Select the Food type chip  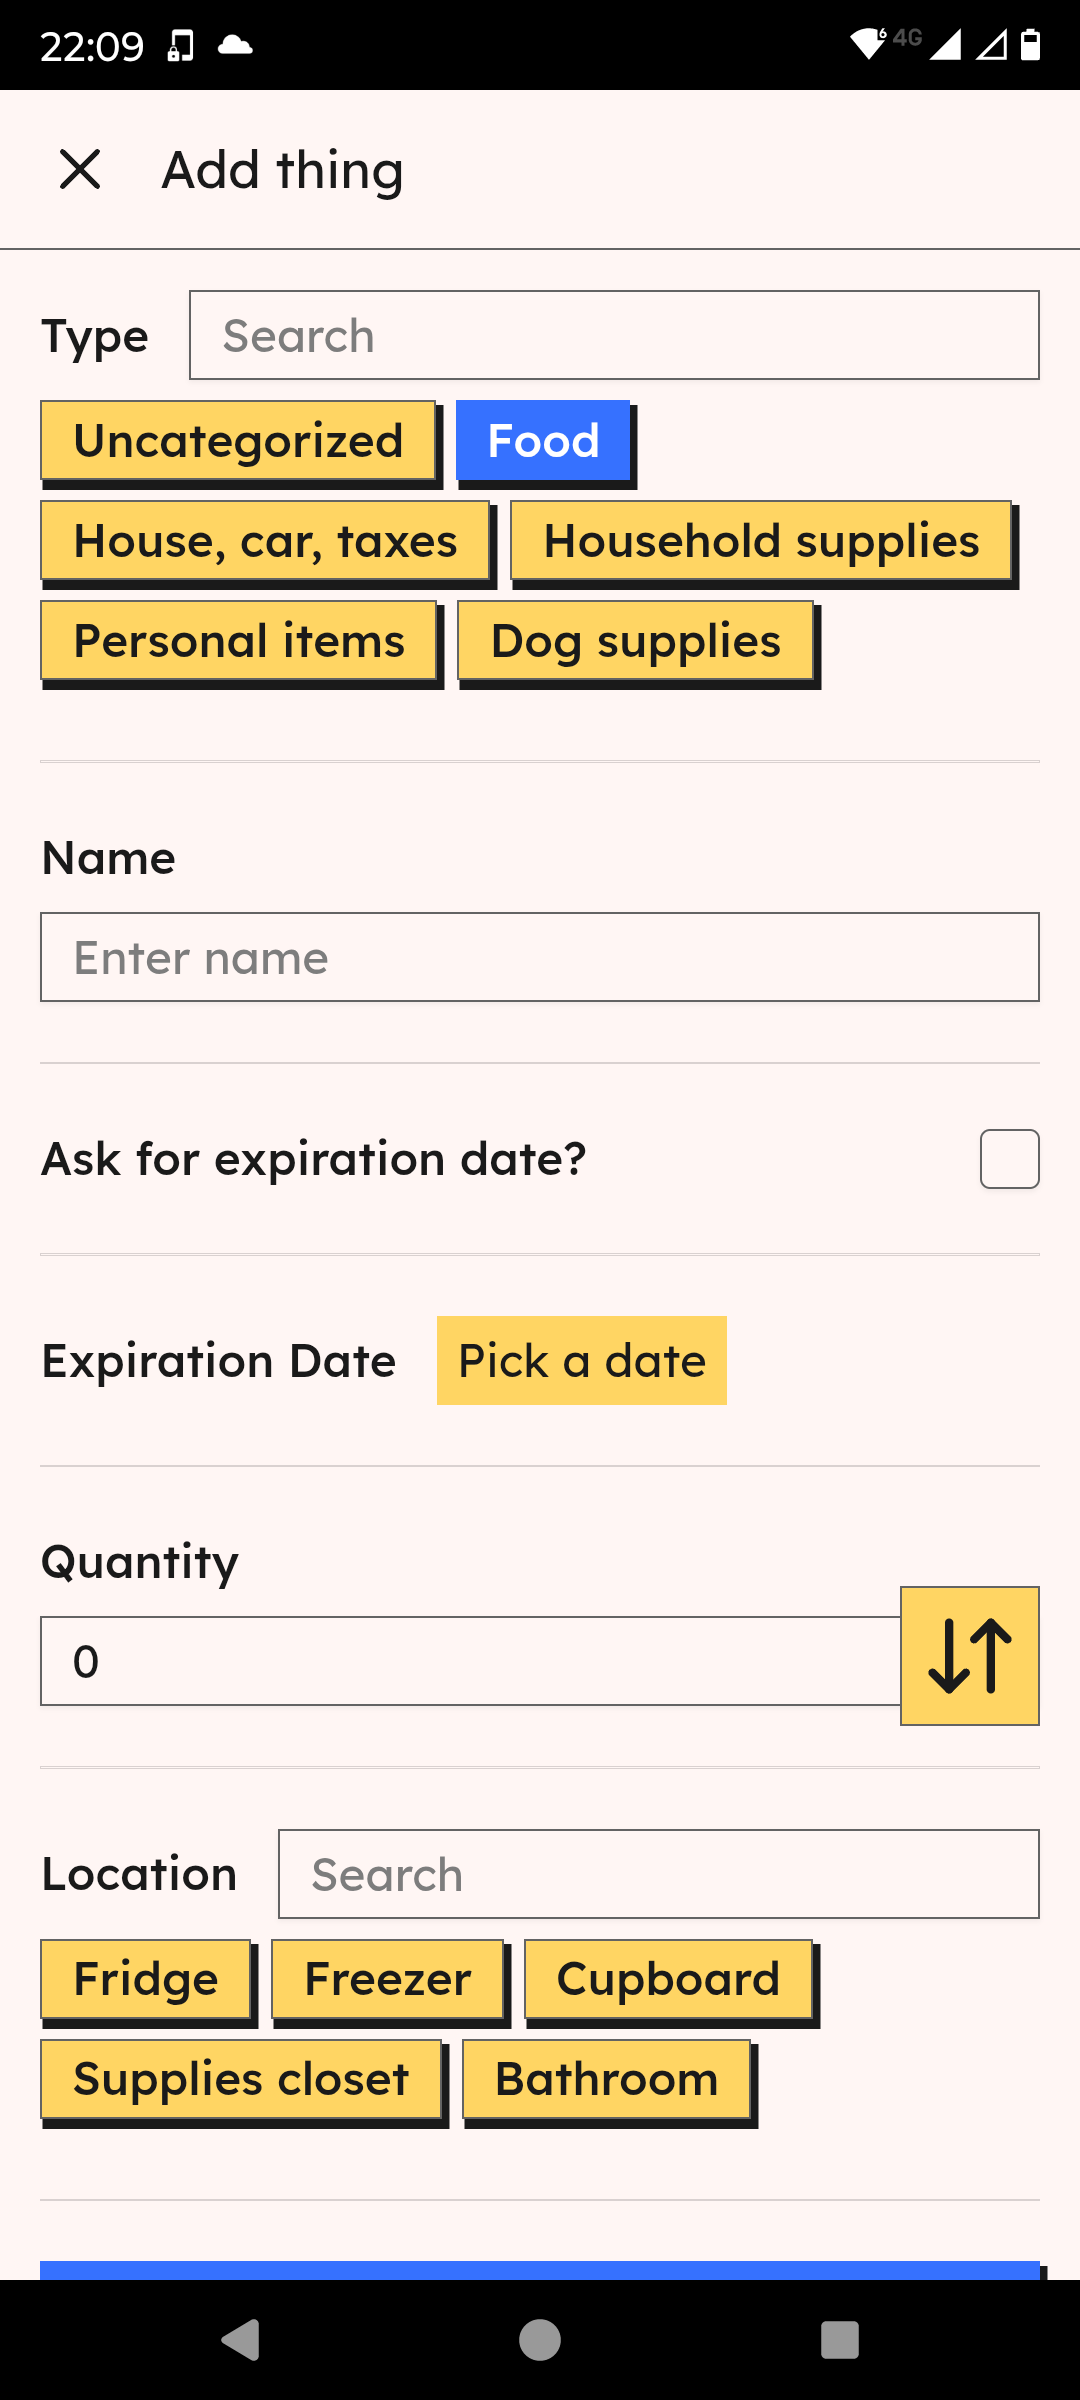tap(543, 441)
